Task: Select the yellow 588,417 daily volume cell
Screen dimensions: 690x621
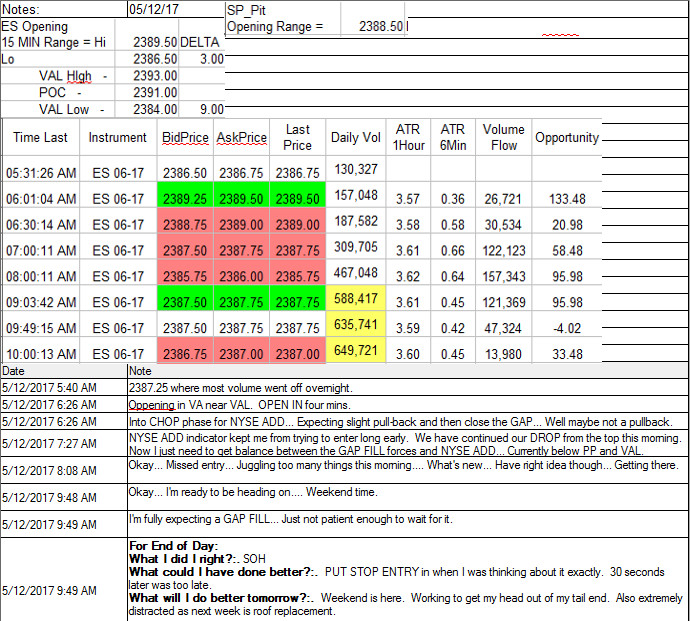Action: 356,298
